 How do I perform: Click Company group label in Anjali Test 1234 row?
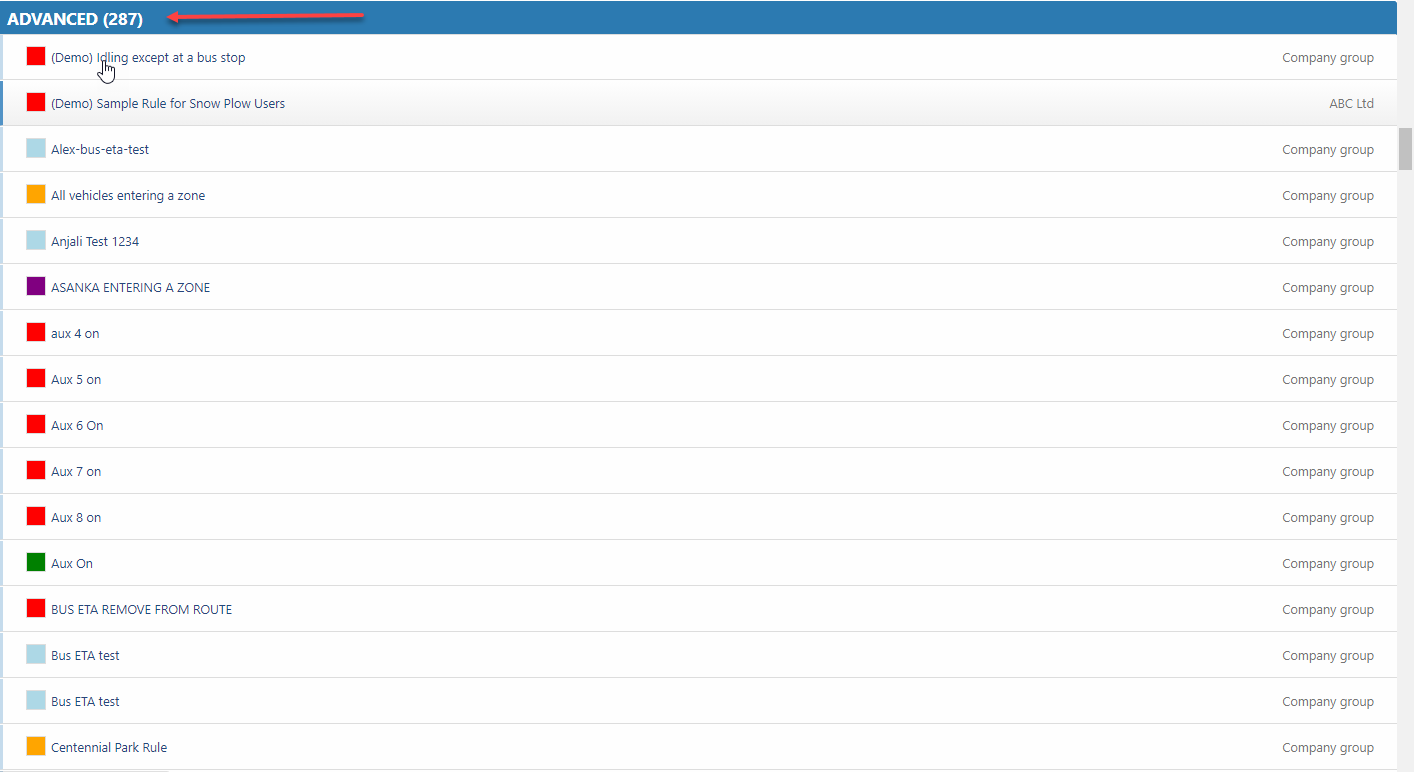click(x=1328, y=242)
